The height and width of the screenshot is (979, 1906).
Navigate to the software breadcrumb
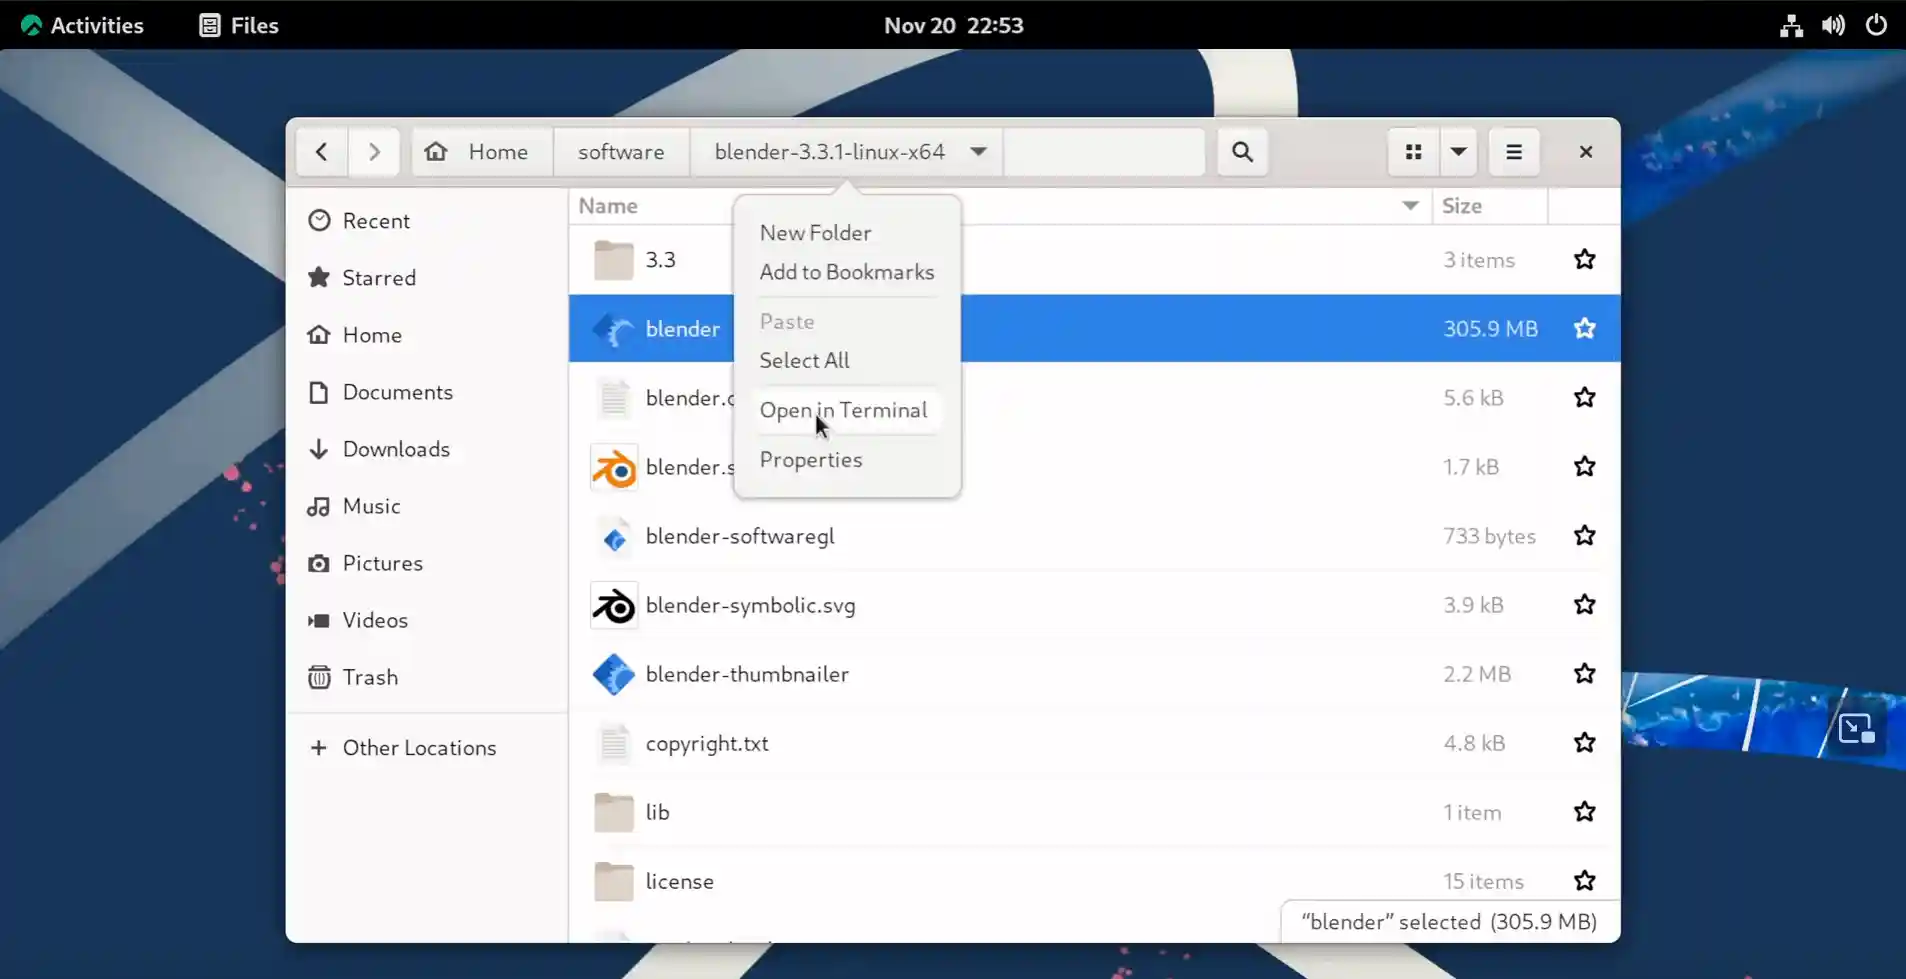pos(620,152)
